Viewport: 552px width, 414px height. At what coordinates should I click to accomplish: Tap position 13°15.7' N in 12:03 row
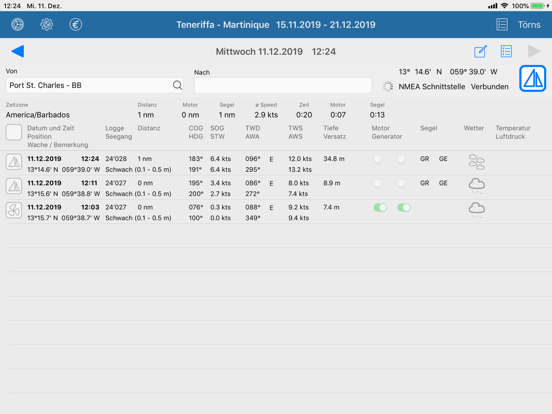[x=43, y=218]
